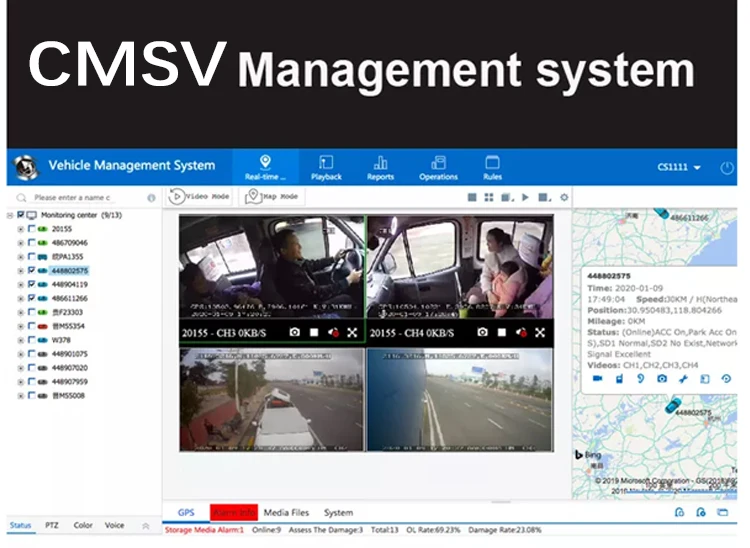The width and height of the screenshot is (750, 548).
Task: Switch to the Media Files tab
Action: [285, 513]
